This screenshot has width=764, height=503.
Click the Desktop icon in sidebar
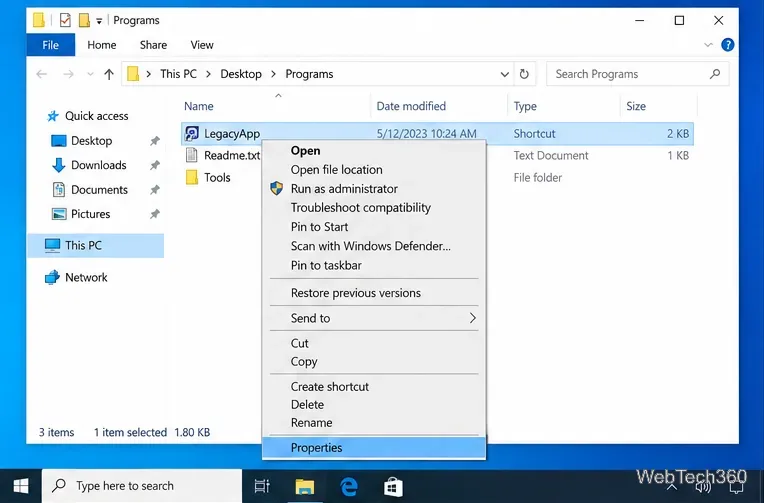click(58, 141)
